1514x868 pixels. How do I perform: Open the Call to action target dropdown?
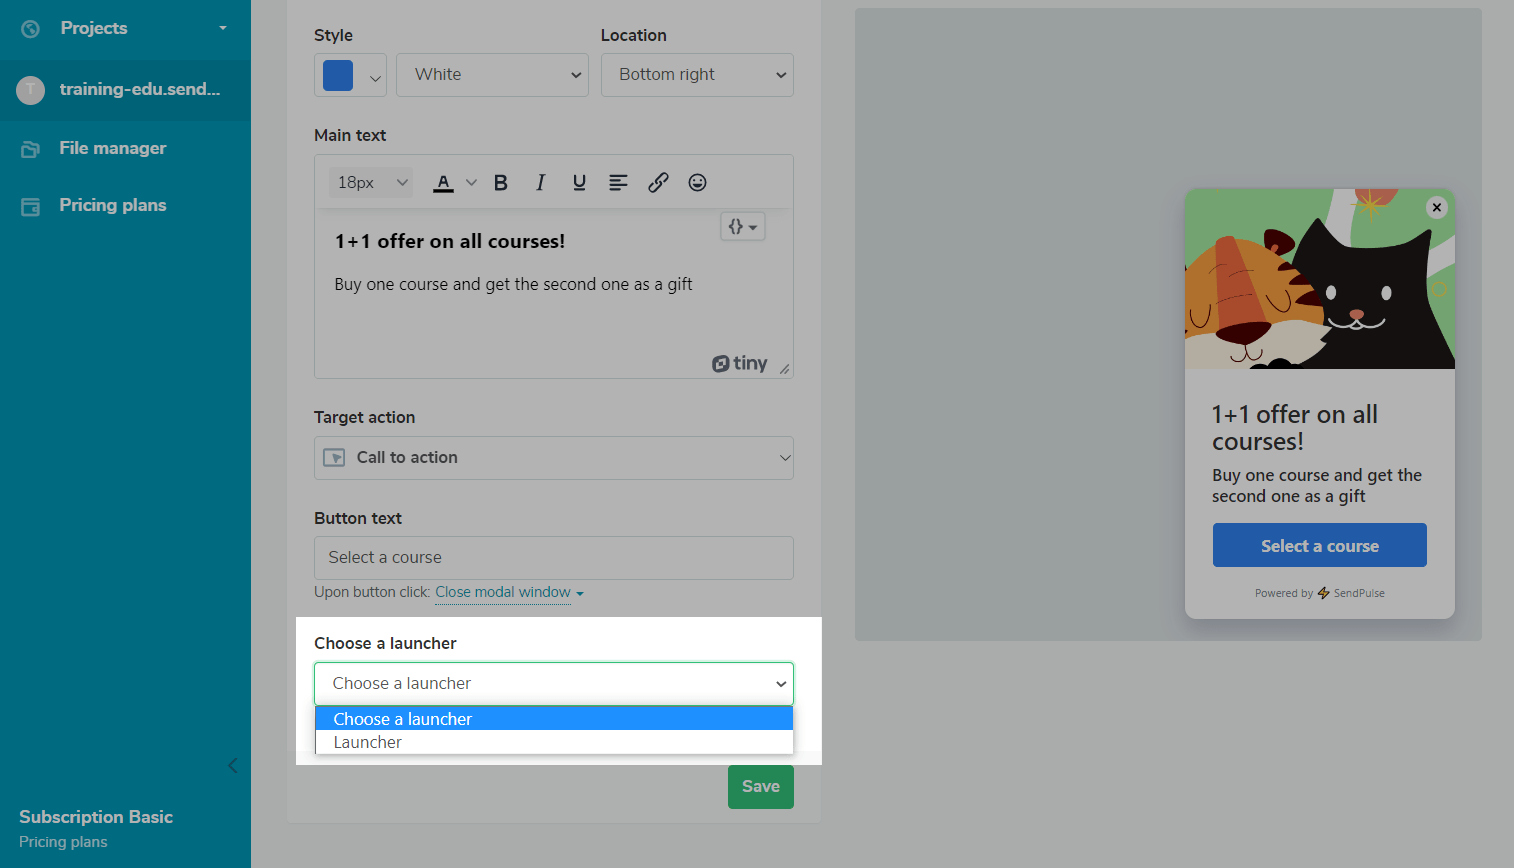[554, 458]
